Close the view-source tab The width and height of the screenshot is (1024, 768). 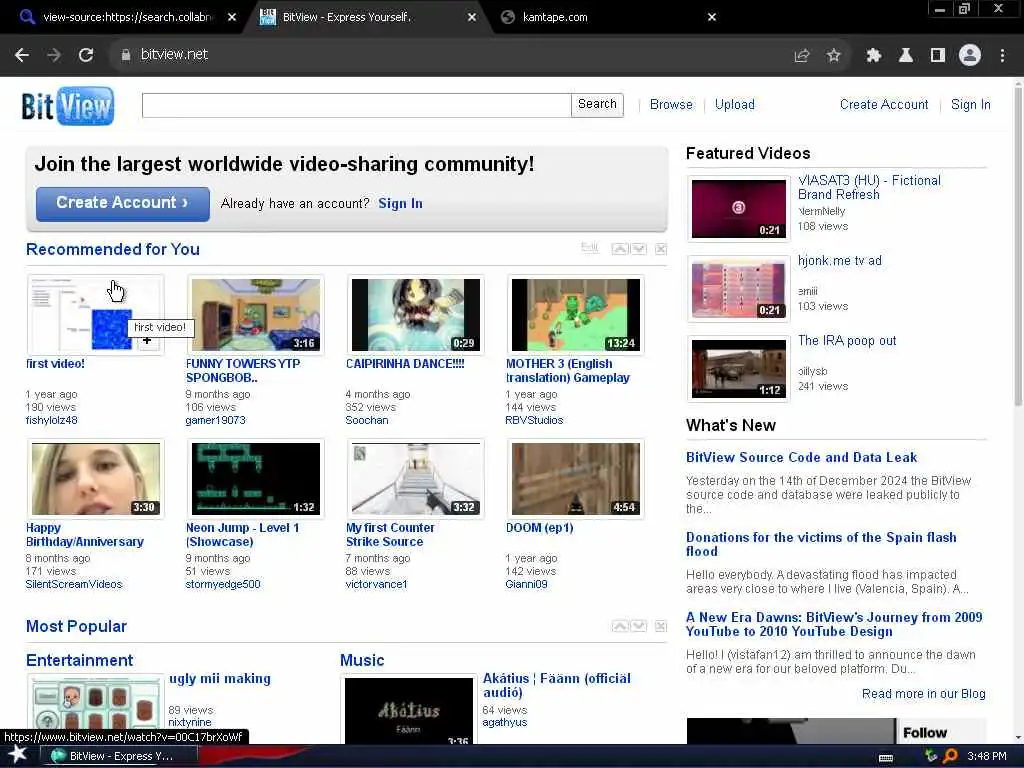[232, 18]
